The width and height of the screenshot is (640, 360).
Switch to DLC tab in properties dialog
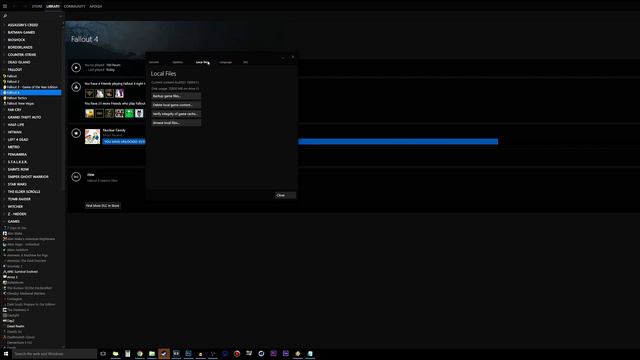point(245,62)
